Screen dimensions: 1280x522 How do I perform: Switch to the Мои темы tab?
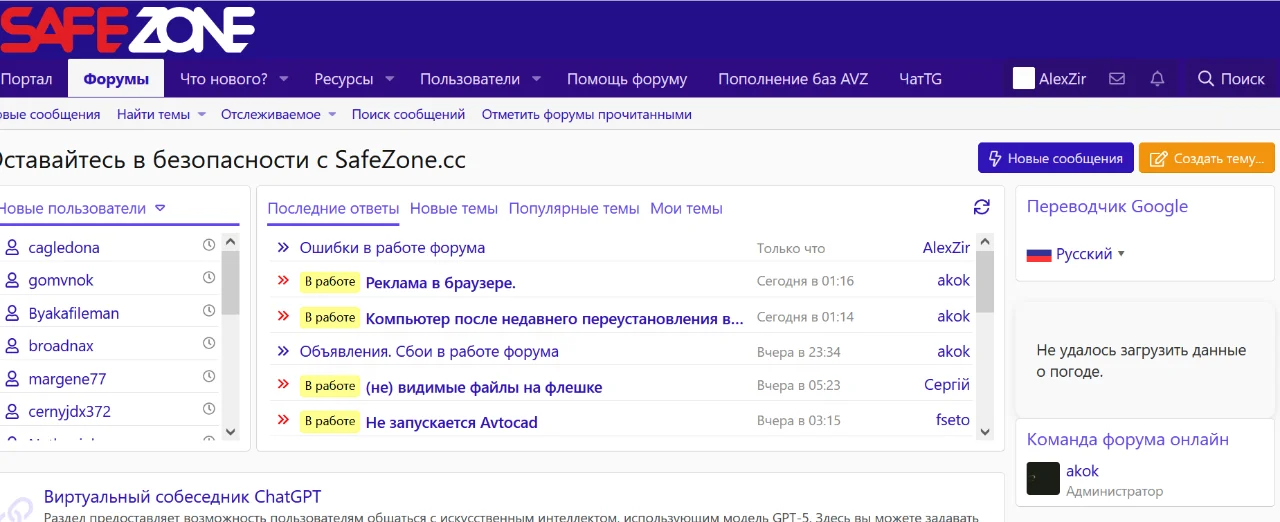click(686, 209)
